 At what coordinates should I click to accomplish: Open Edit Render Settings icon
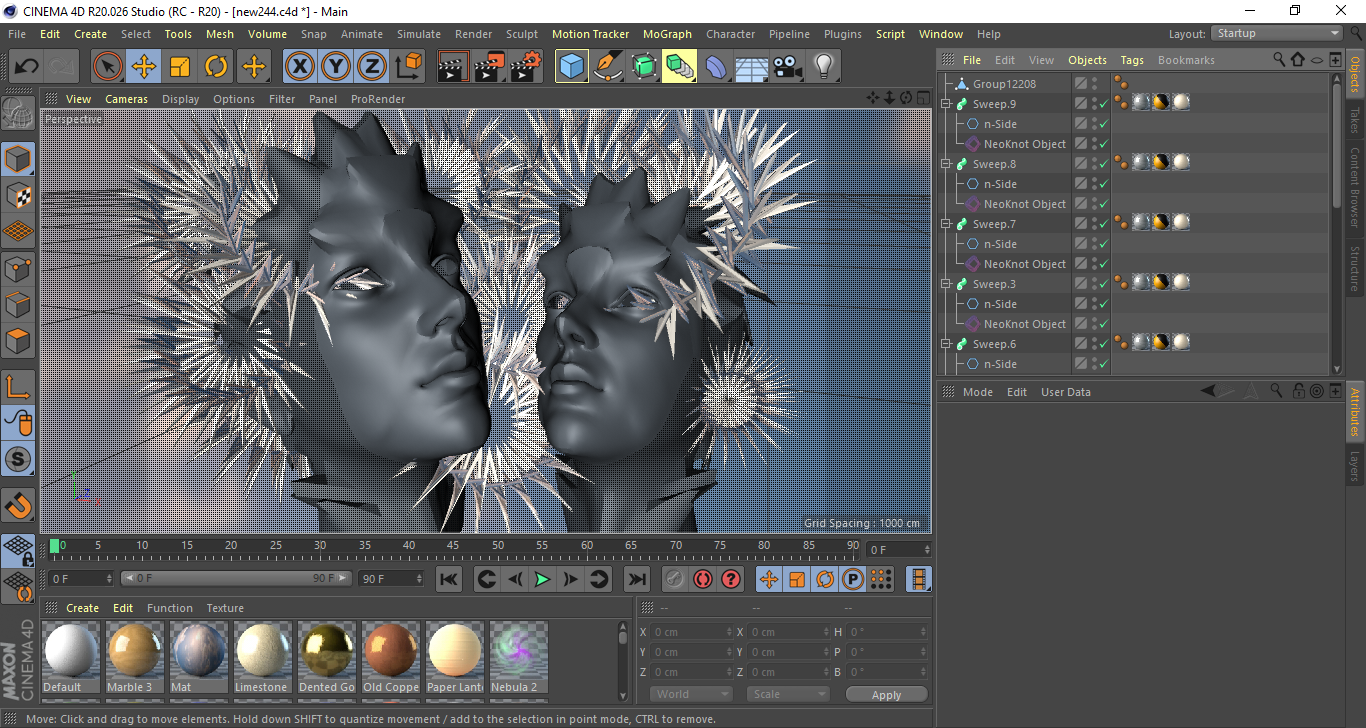point(526,67)
